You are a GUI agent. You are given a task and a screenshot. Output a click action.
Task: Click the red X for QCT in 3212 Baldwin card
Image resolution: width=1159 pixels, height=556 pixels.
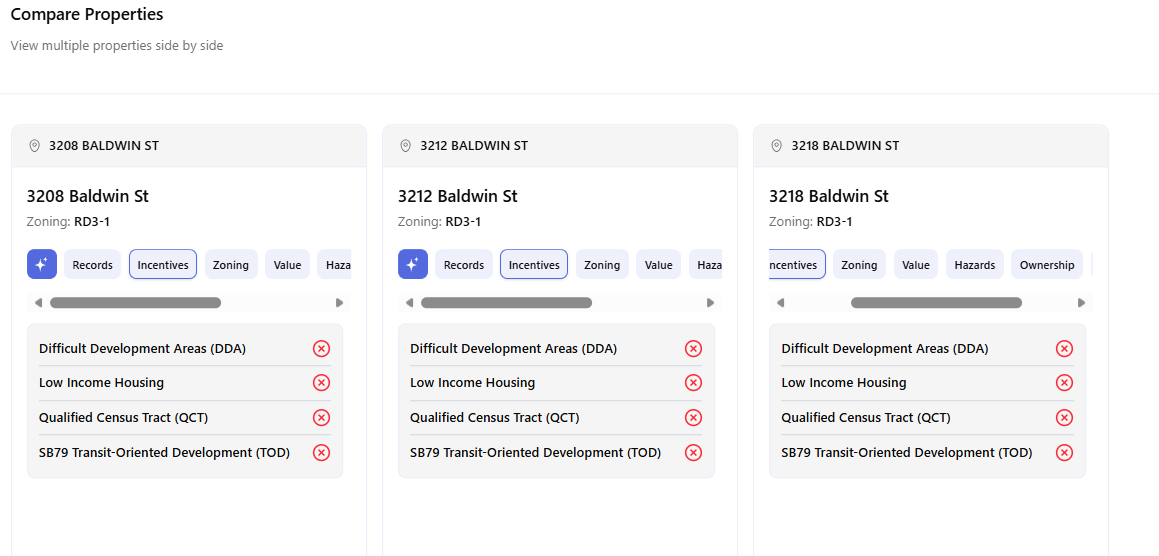[x=693, y=418]
